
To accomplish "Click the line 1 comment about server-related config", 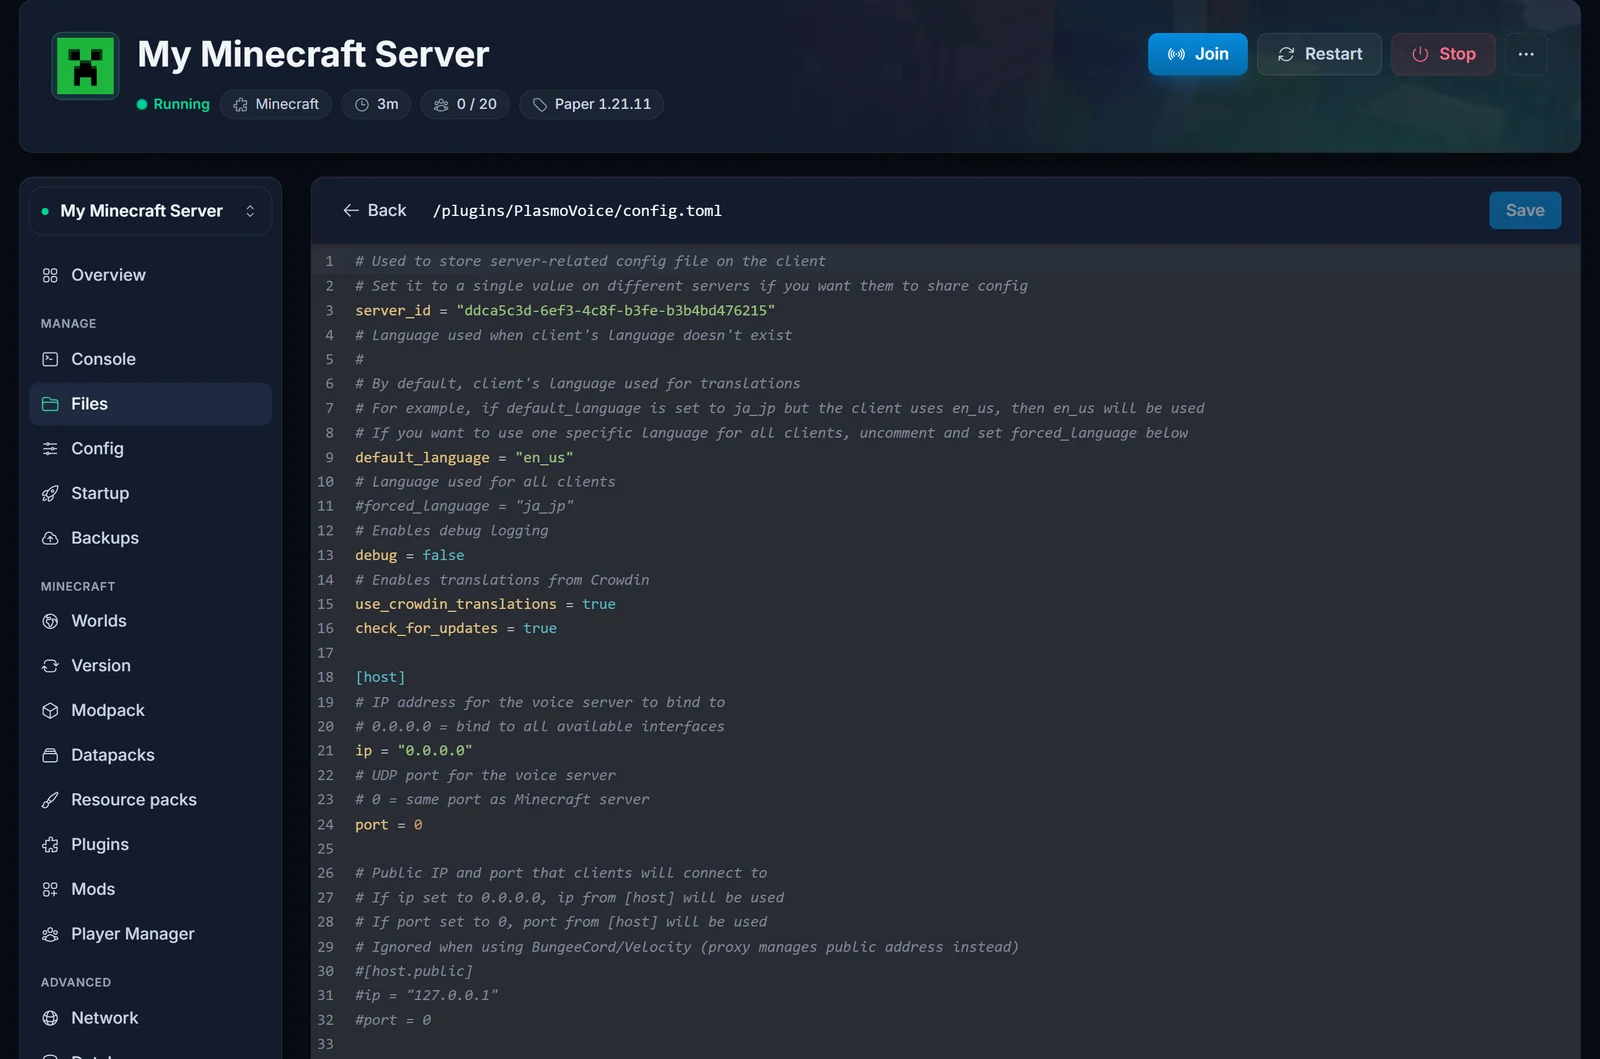I will point(590,261).
